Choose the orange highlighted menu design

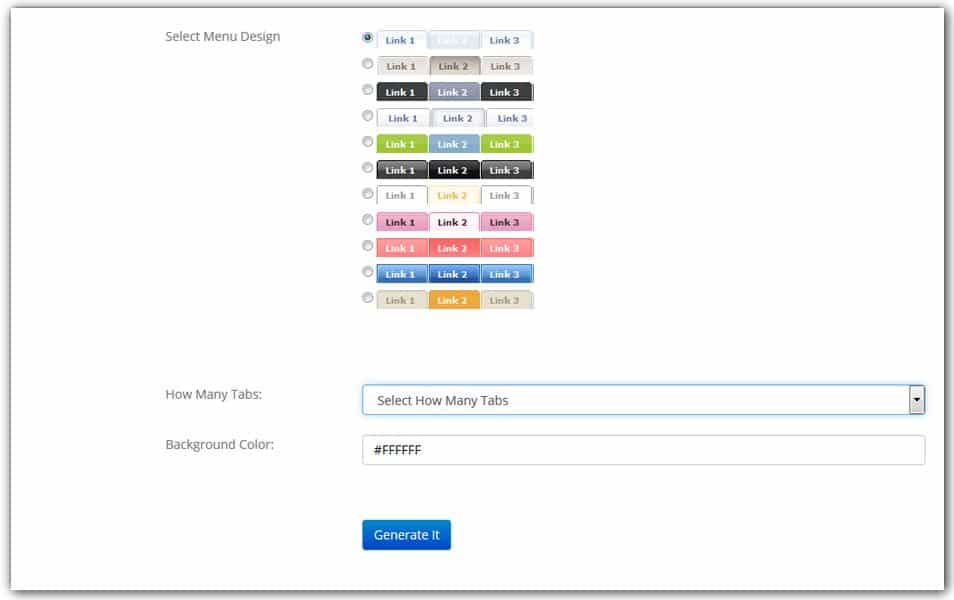tap(366, 299)
